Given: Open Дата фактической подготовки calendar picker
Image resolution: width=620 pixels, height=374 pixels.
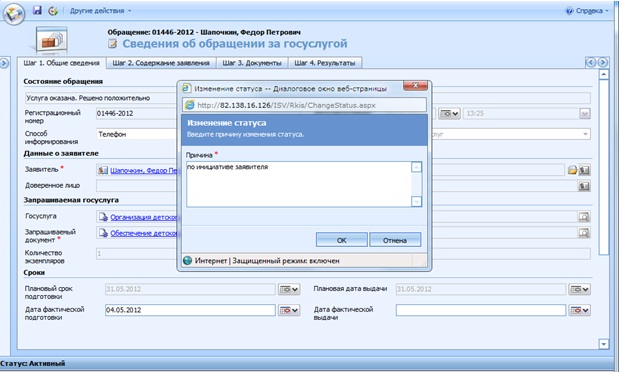Looking at the screenshot, I should [289, 310].
